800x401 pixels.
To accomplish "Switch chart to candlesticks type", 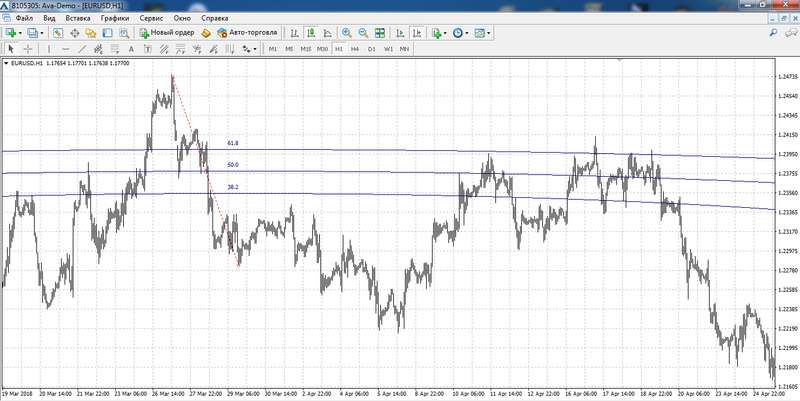I will 311,33.
